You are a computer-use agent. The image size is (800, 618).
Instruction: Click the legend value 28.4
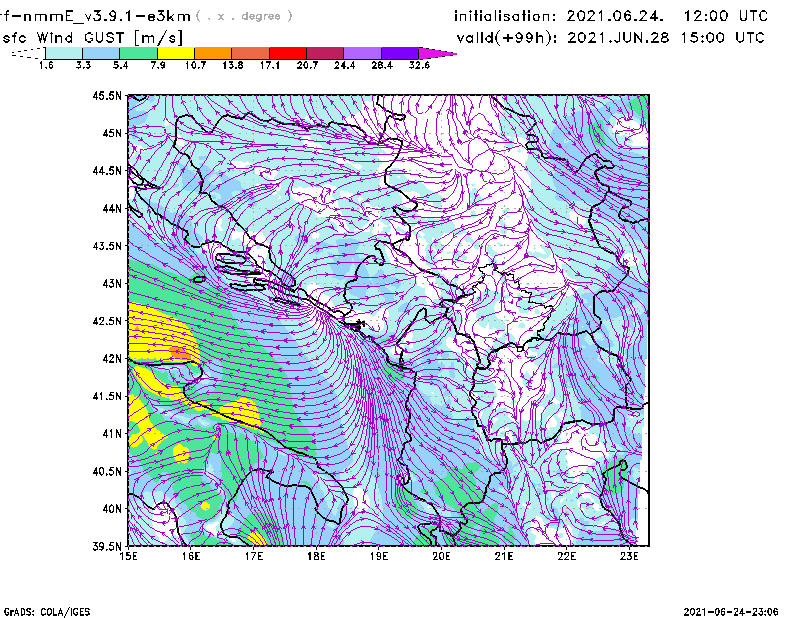382,65
